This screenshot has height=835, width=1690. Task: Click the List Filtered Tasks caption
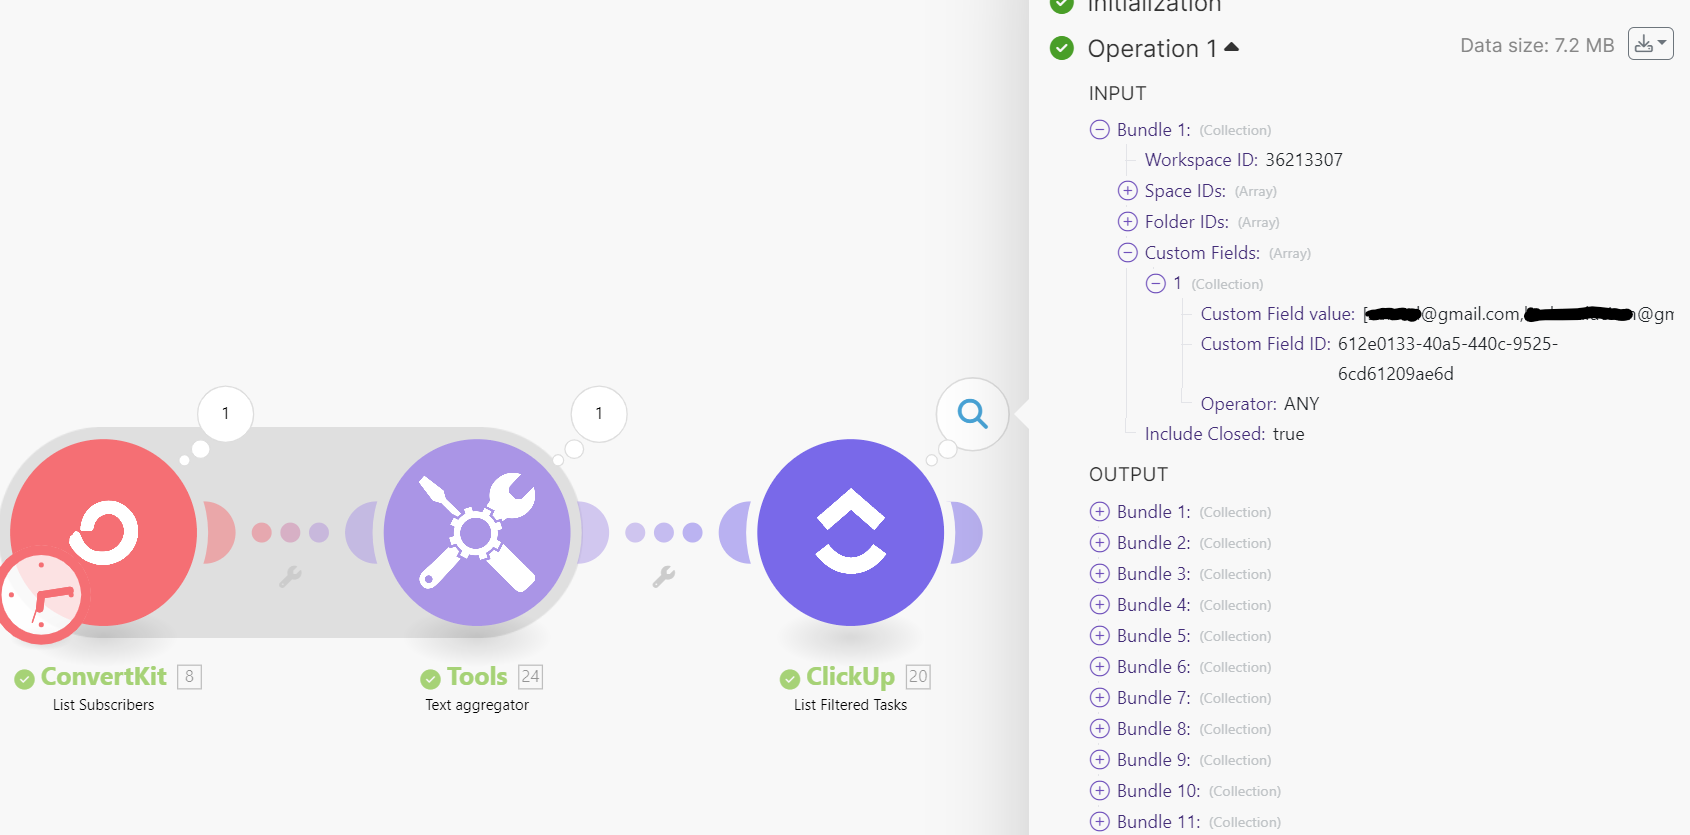point(851,705)
